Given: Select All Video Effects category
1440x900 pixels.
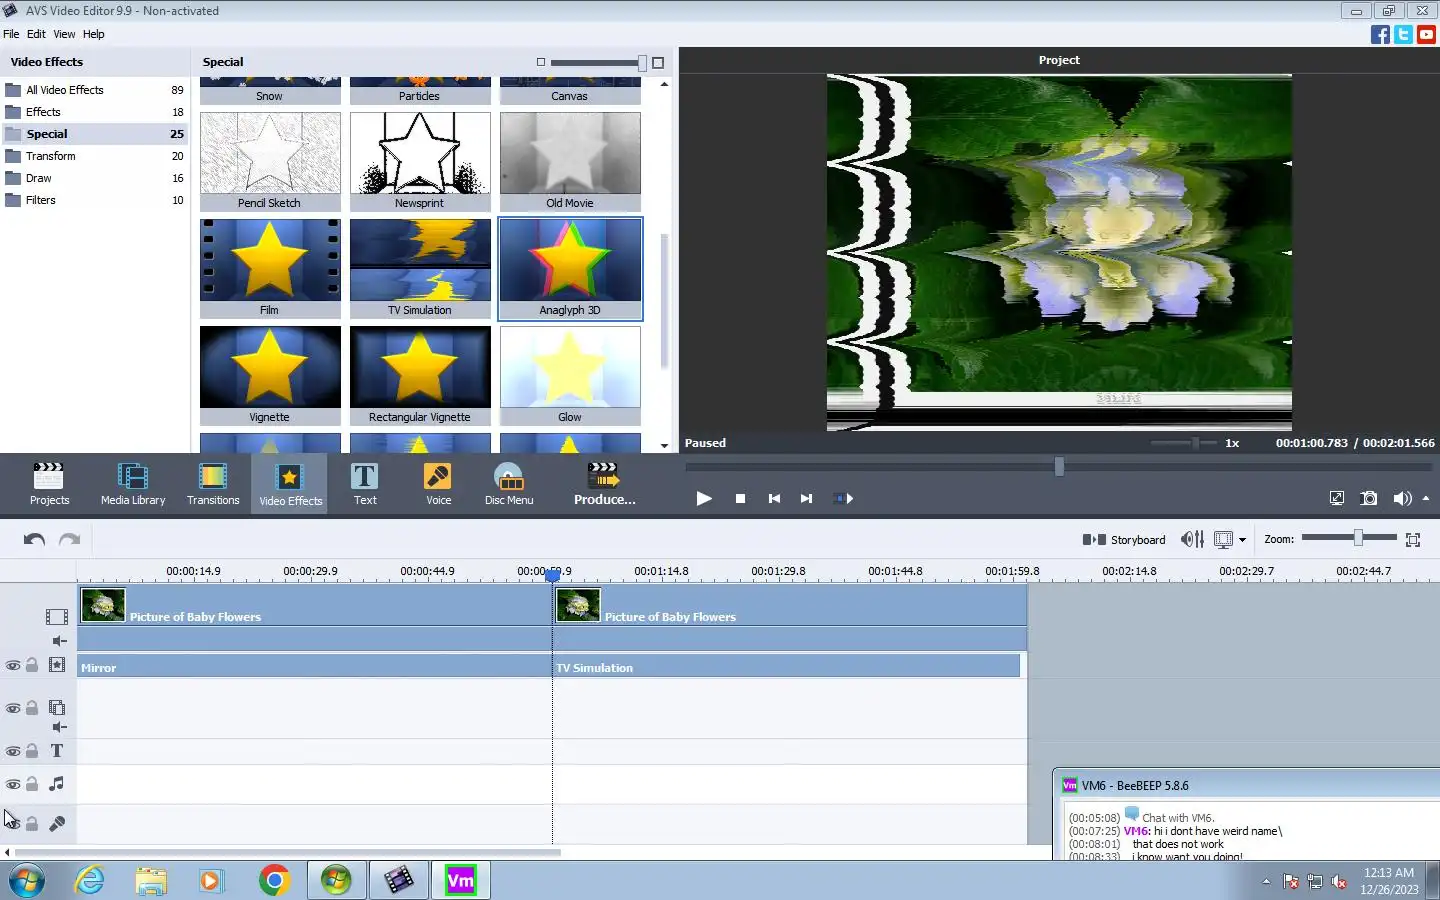Looking at the screenshot, I should pos(94,90).
